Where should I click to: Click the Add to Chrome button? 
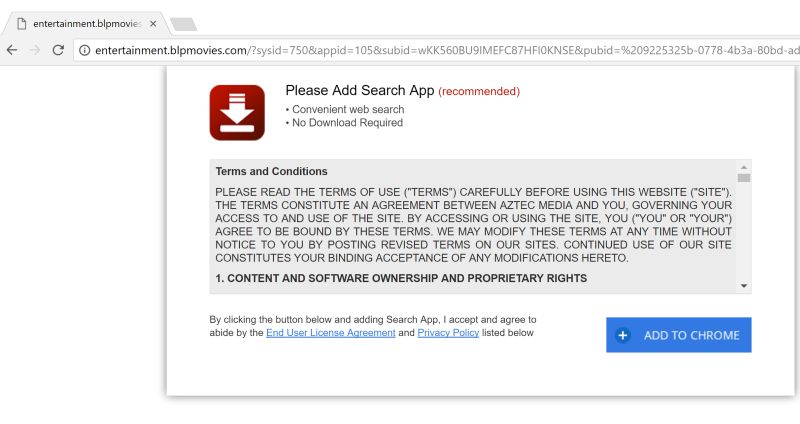[679, 335]
